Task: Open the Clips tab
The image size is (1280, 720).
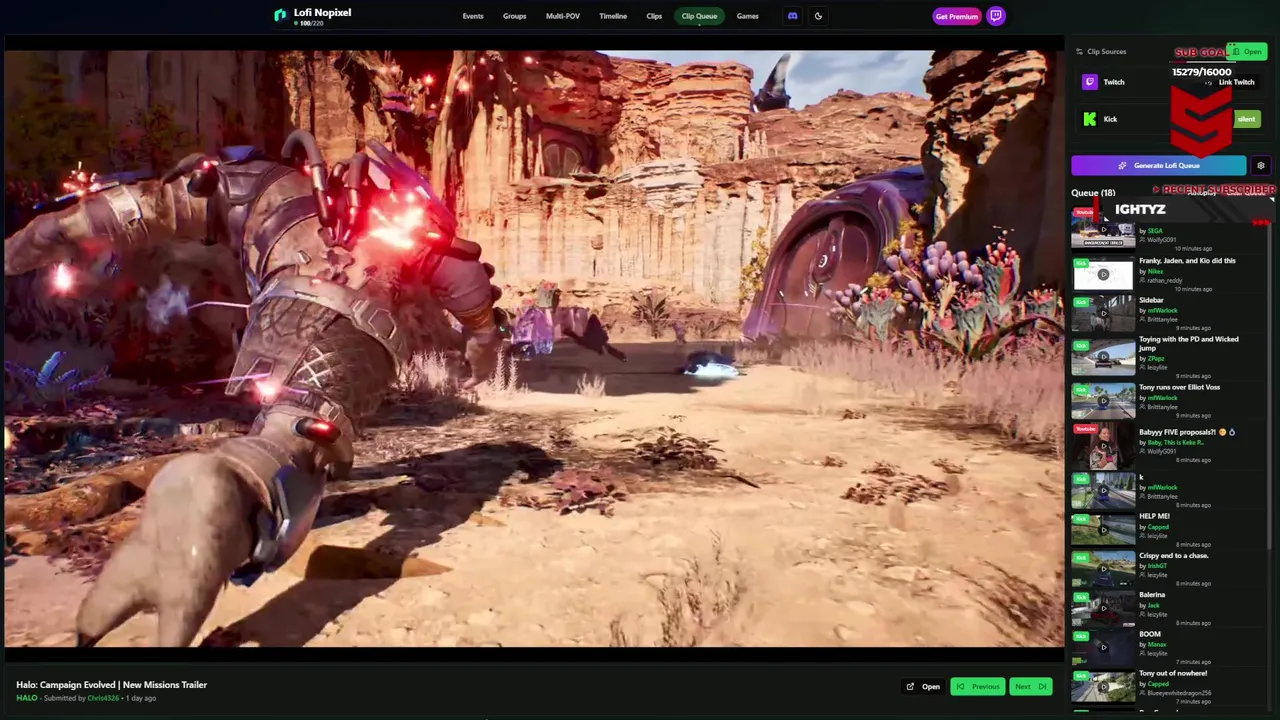Action: pos(654,16)
